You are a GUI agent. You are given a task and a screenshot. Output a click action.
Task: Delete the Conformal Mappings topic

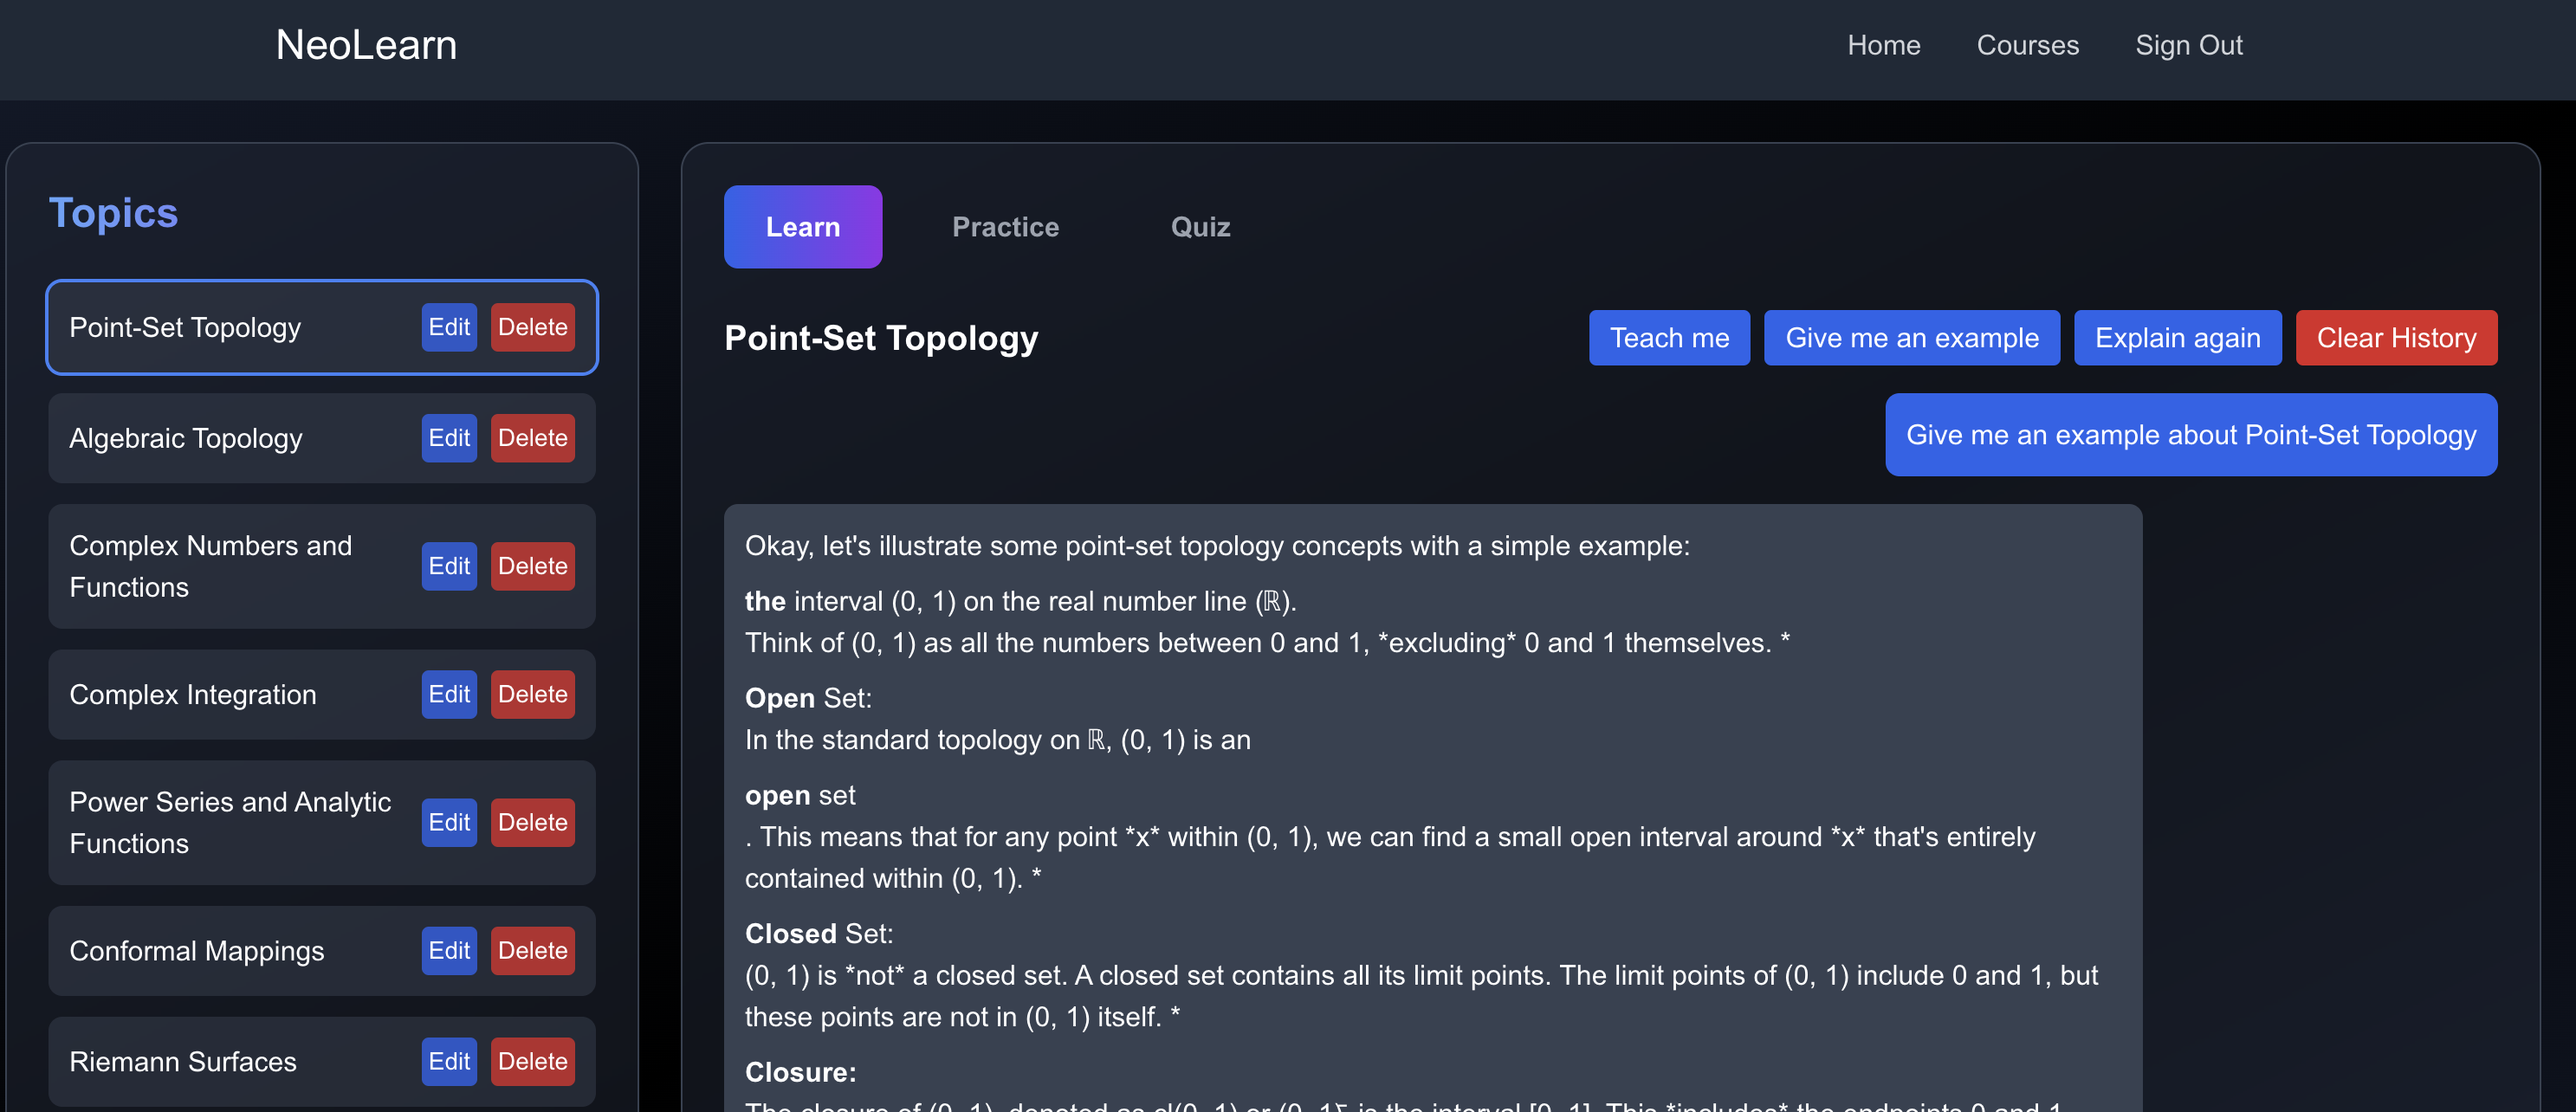[532, 950]
